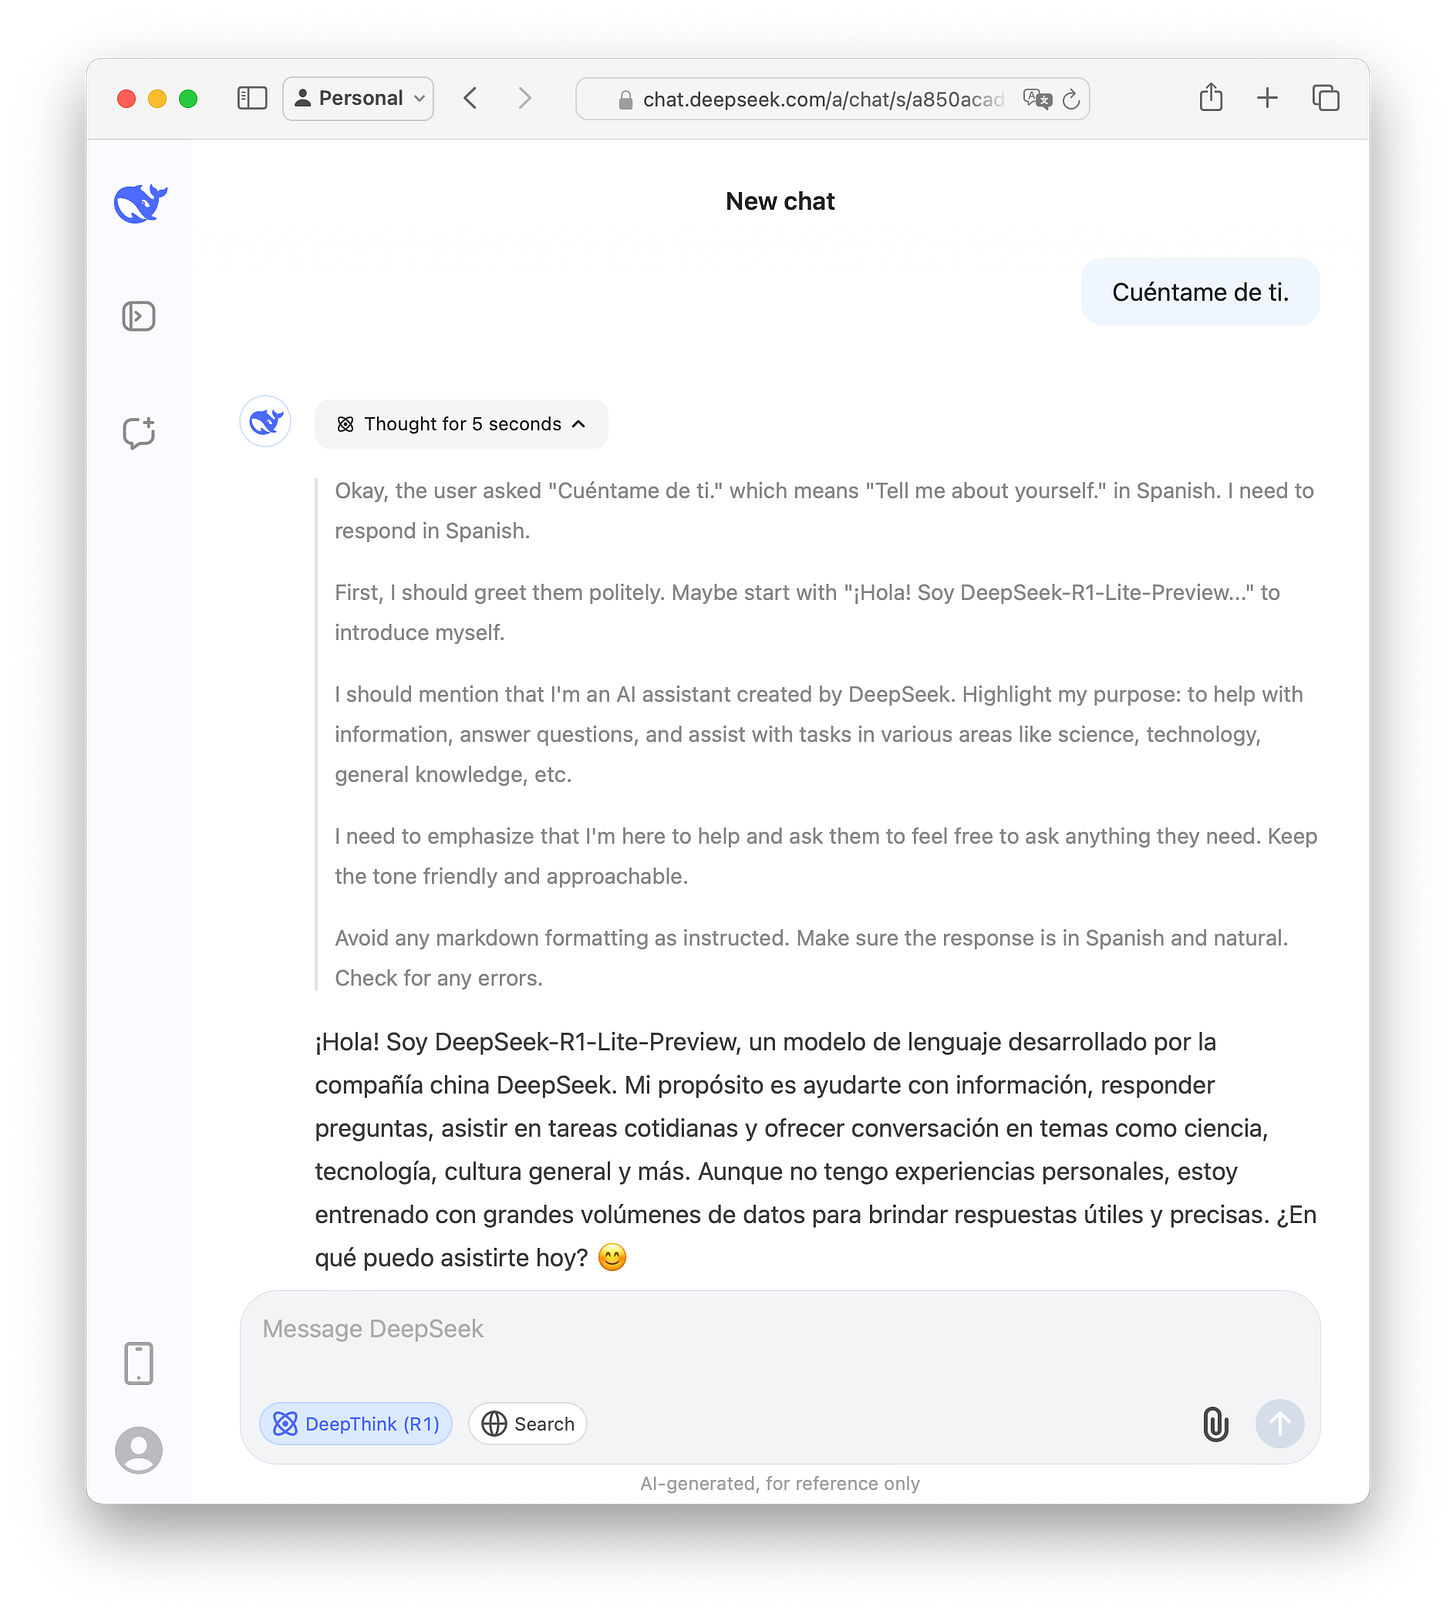Screen dimensions: 1456x1618
Task: Click the thought paragraph starting Okay, the user asked
Action: pos(825,511)
